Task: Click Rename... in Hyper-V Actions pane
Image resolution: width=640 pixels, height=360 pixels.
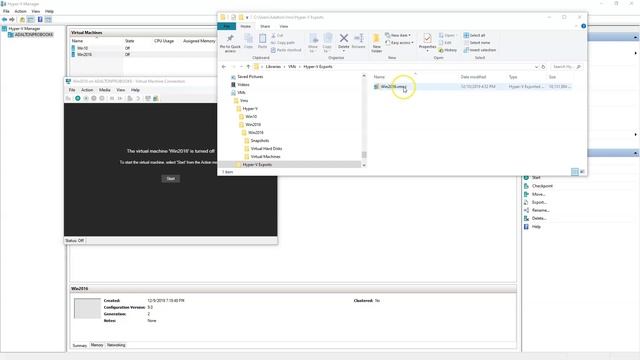Action: point(540,210)
